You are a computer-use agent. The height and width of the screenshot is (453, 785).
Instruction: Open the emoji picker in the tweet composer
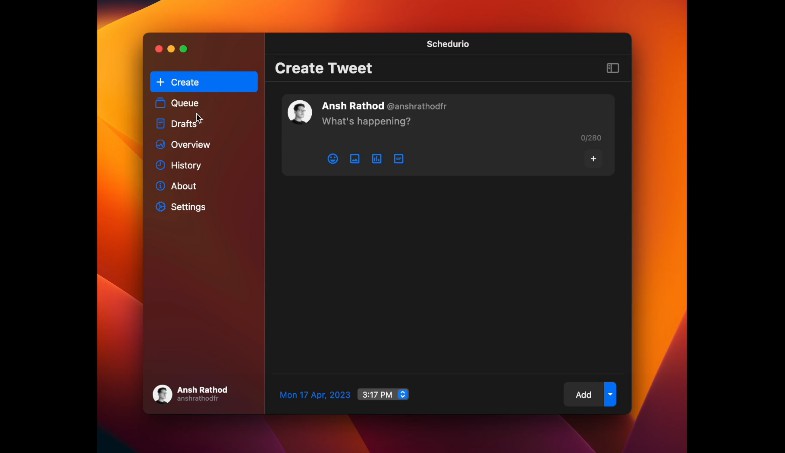(x=333, y=159)
